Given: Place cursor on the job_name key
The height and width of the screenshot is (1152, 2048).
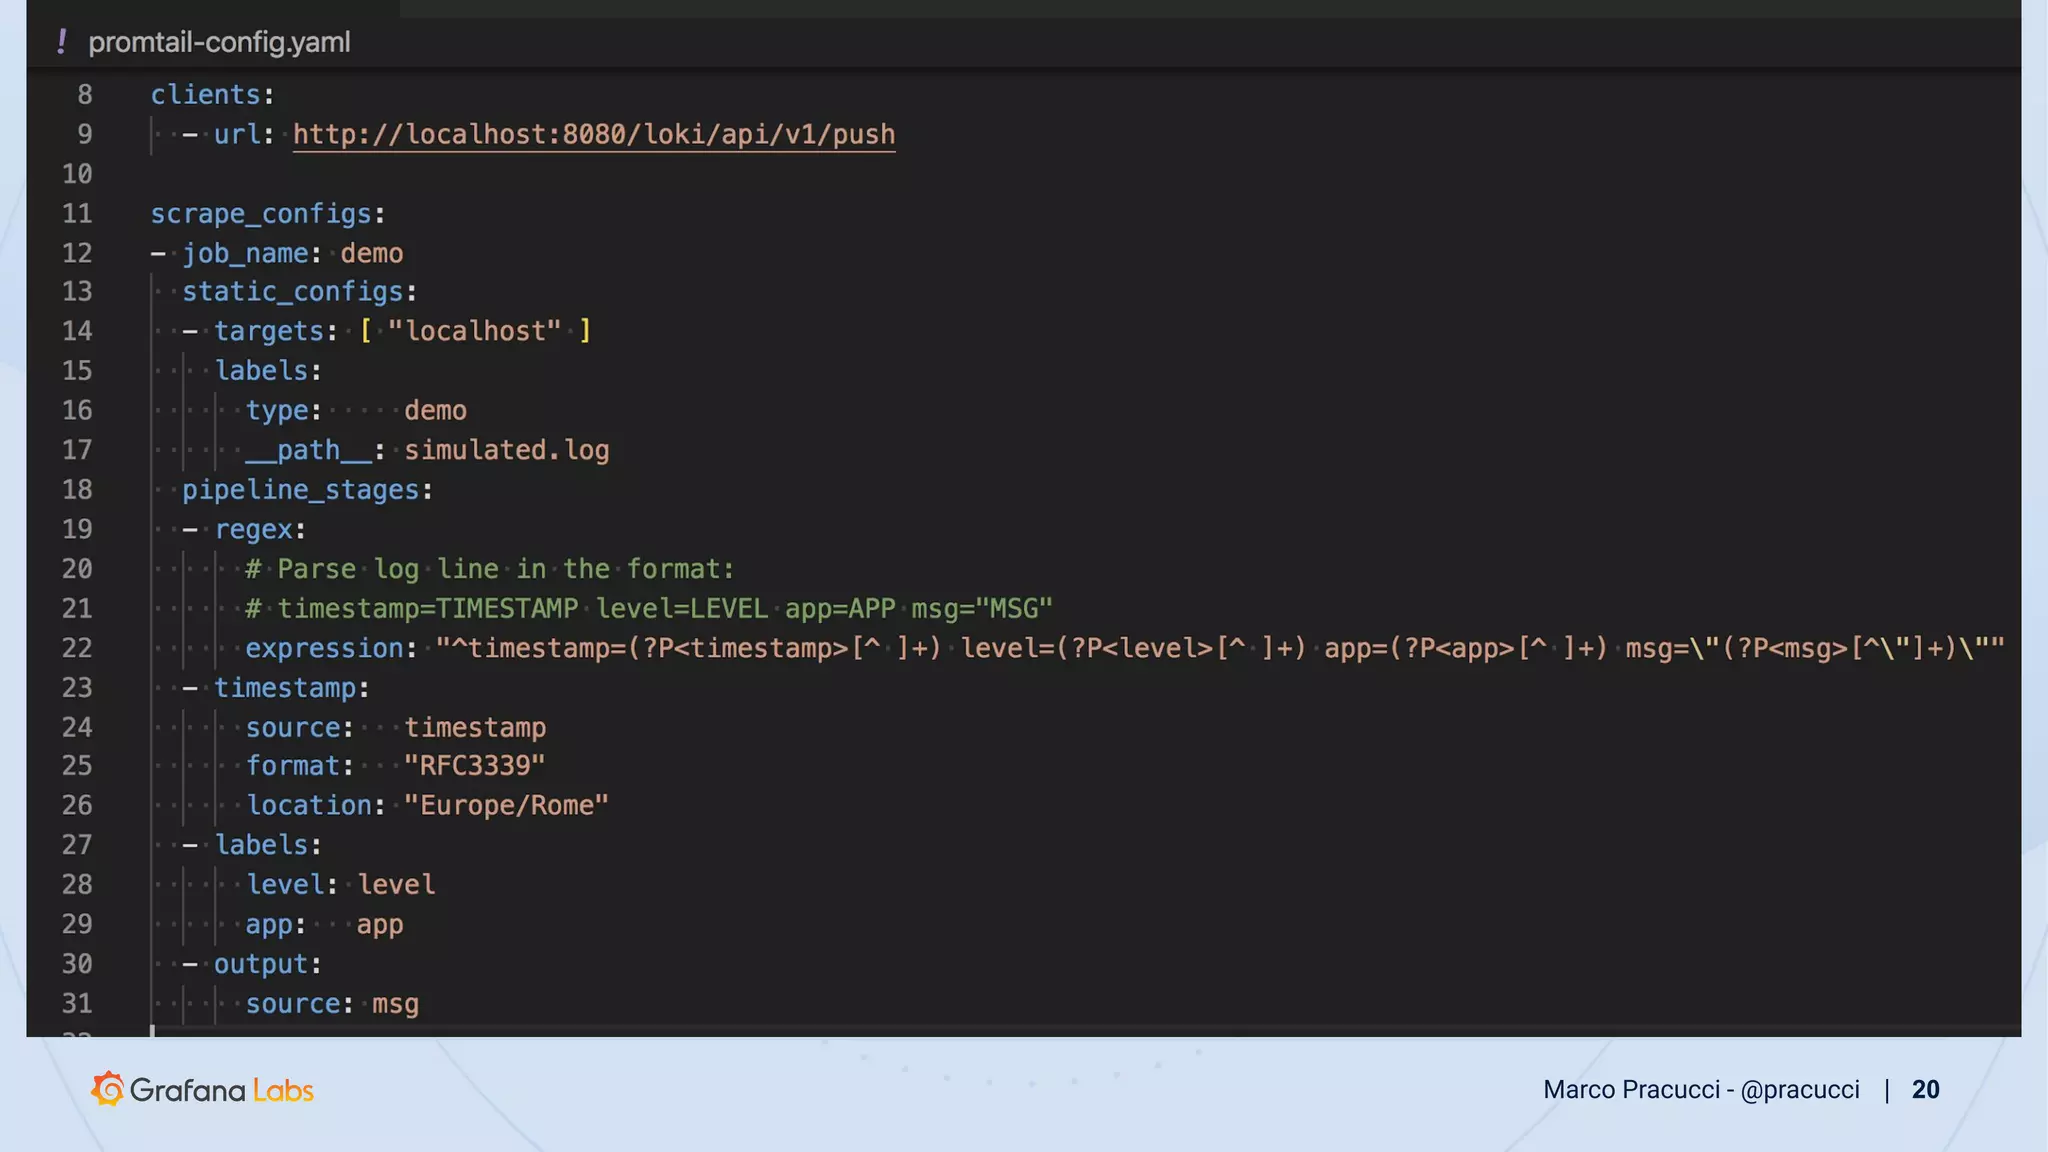Looking at the screenshot, I should [x=245, y=253].
